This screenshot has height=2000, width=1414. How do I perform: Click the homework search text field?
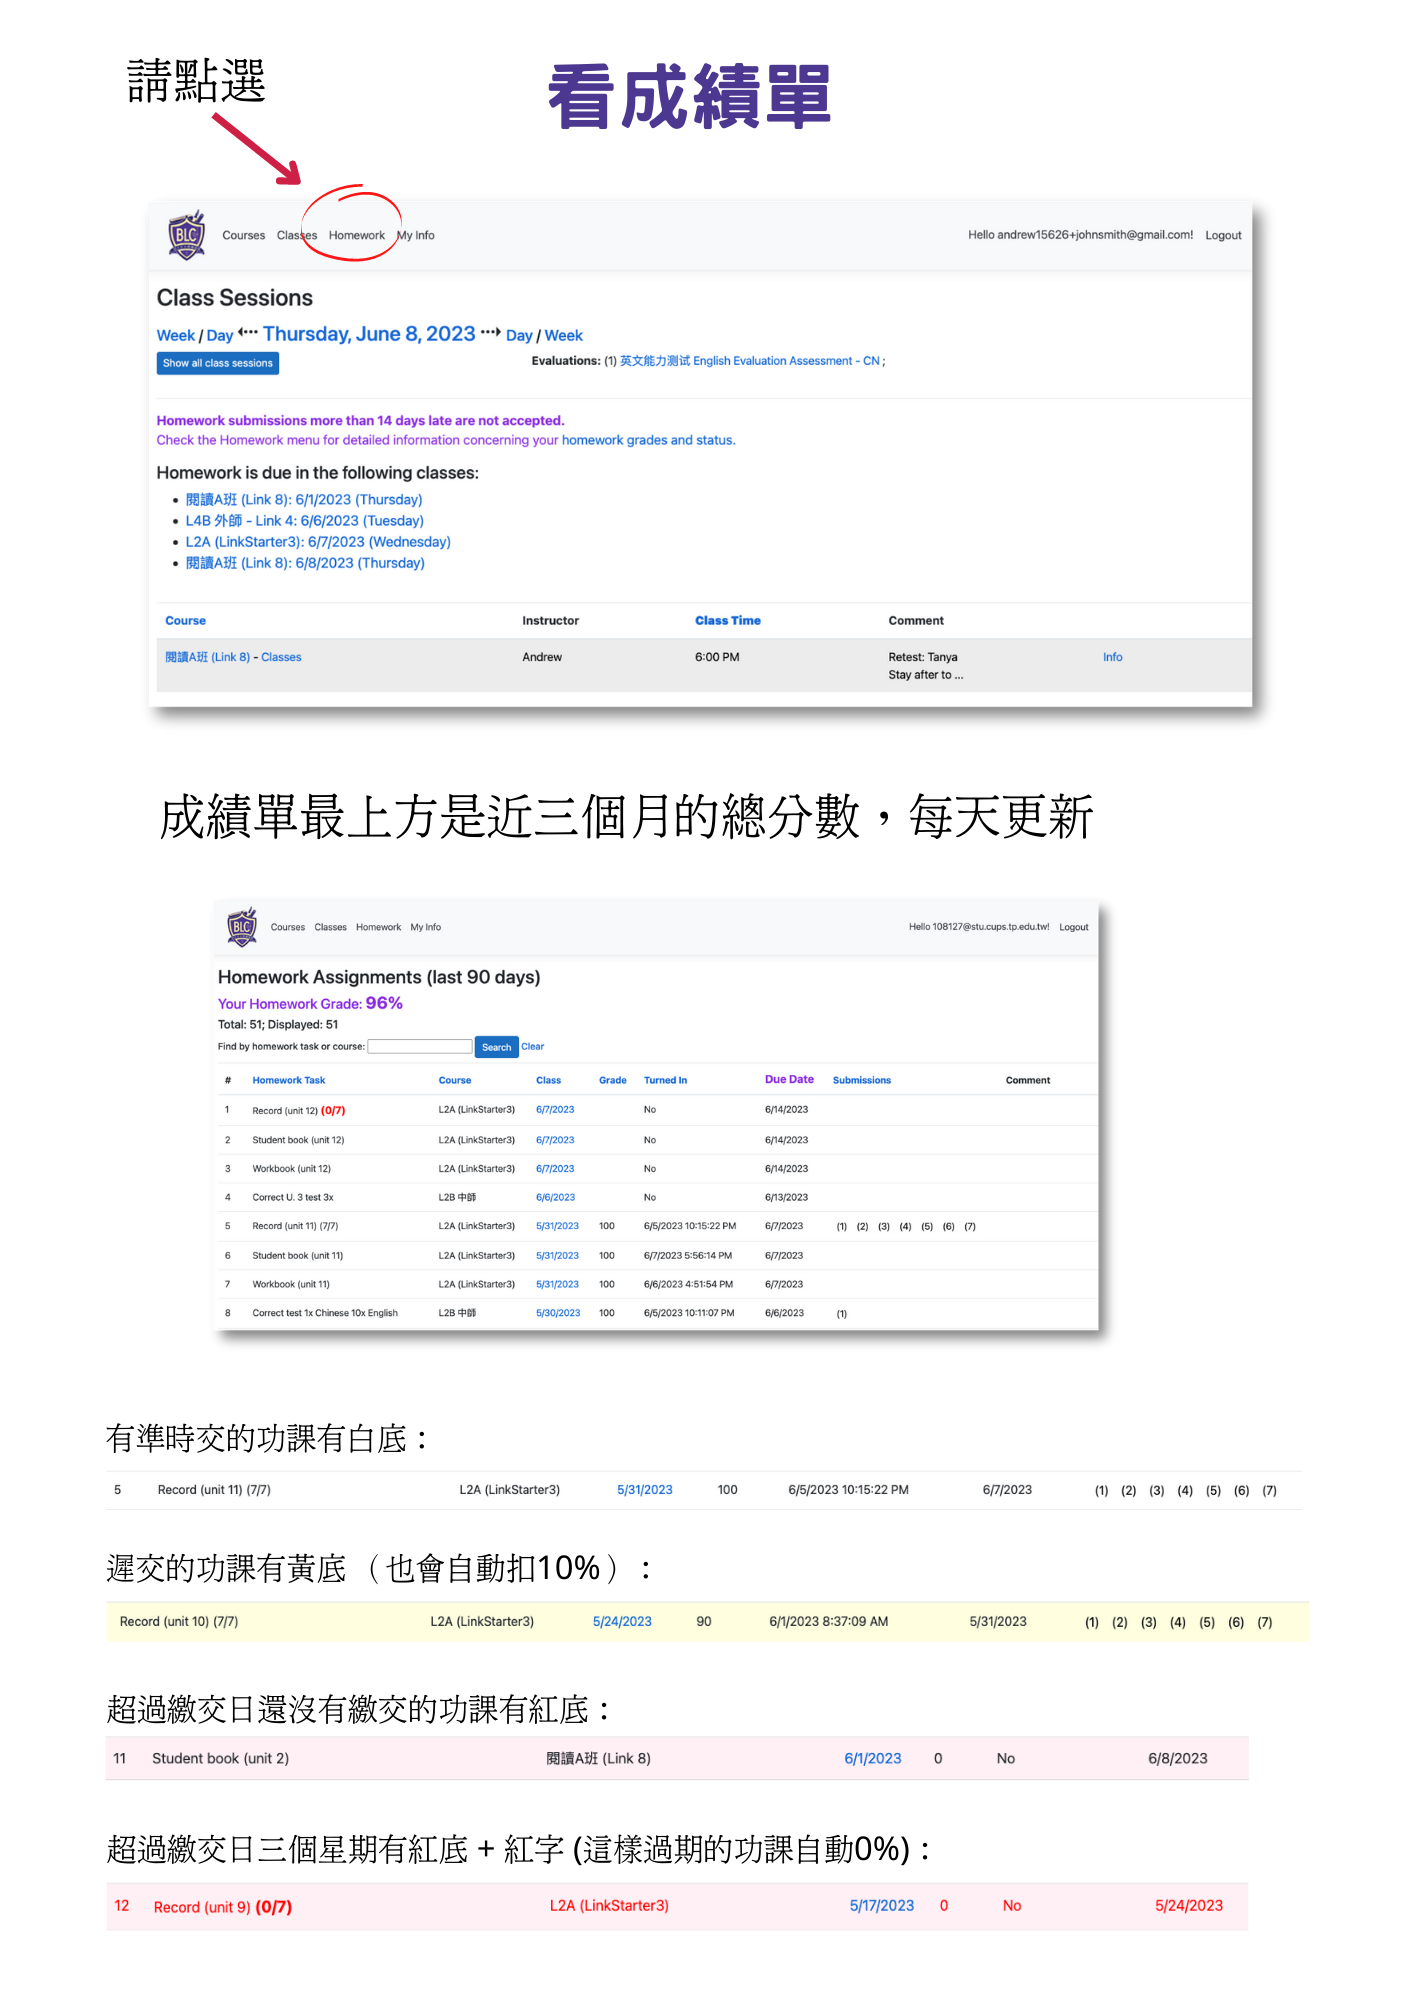tap(419, 1047)
